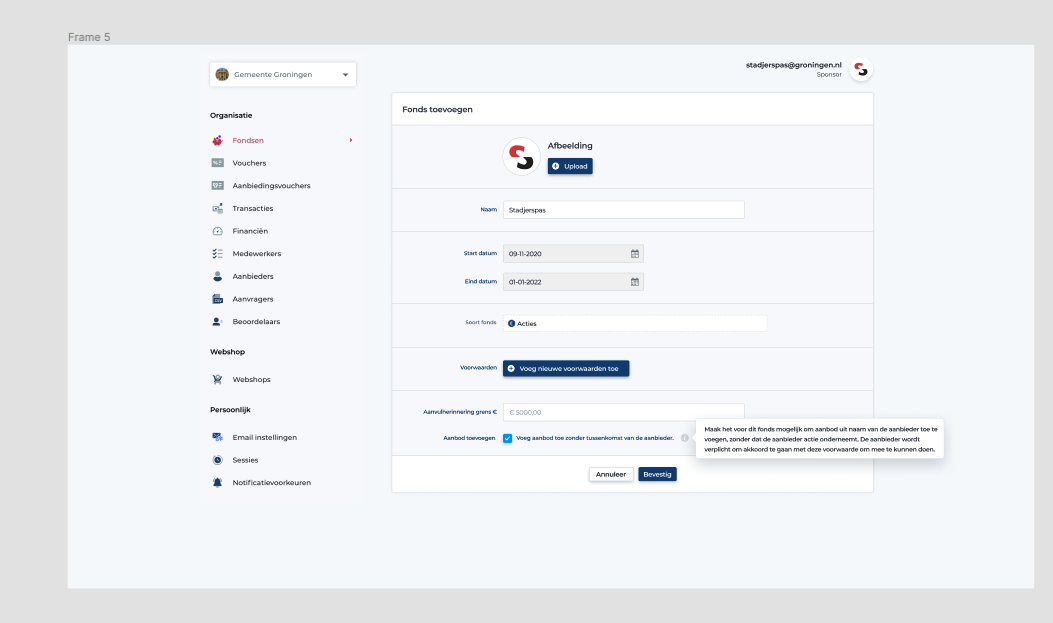
Task: Open the Soort fonds selection field
Action: coord(635,324)
